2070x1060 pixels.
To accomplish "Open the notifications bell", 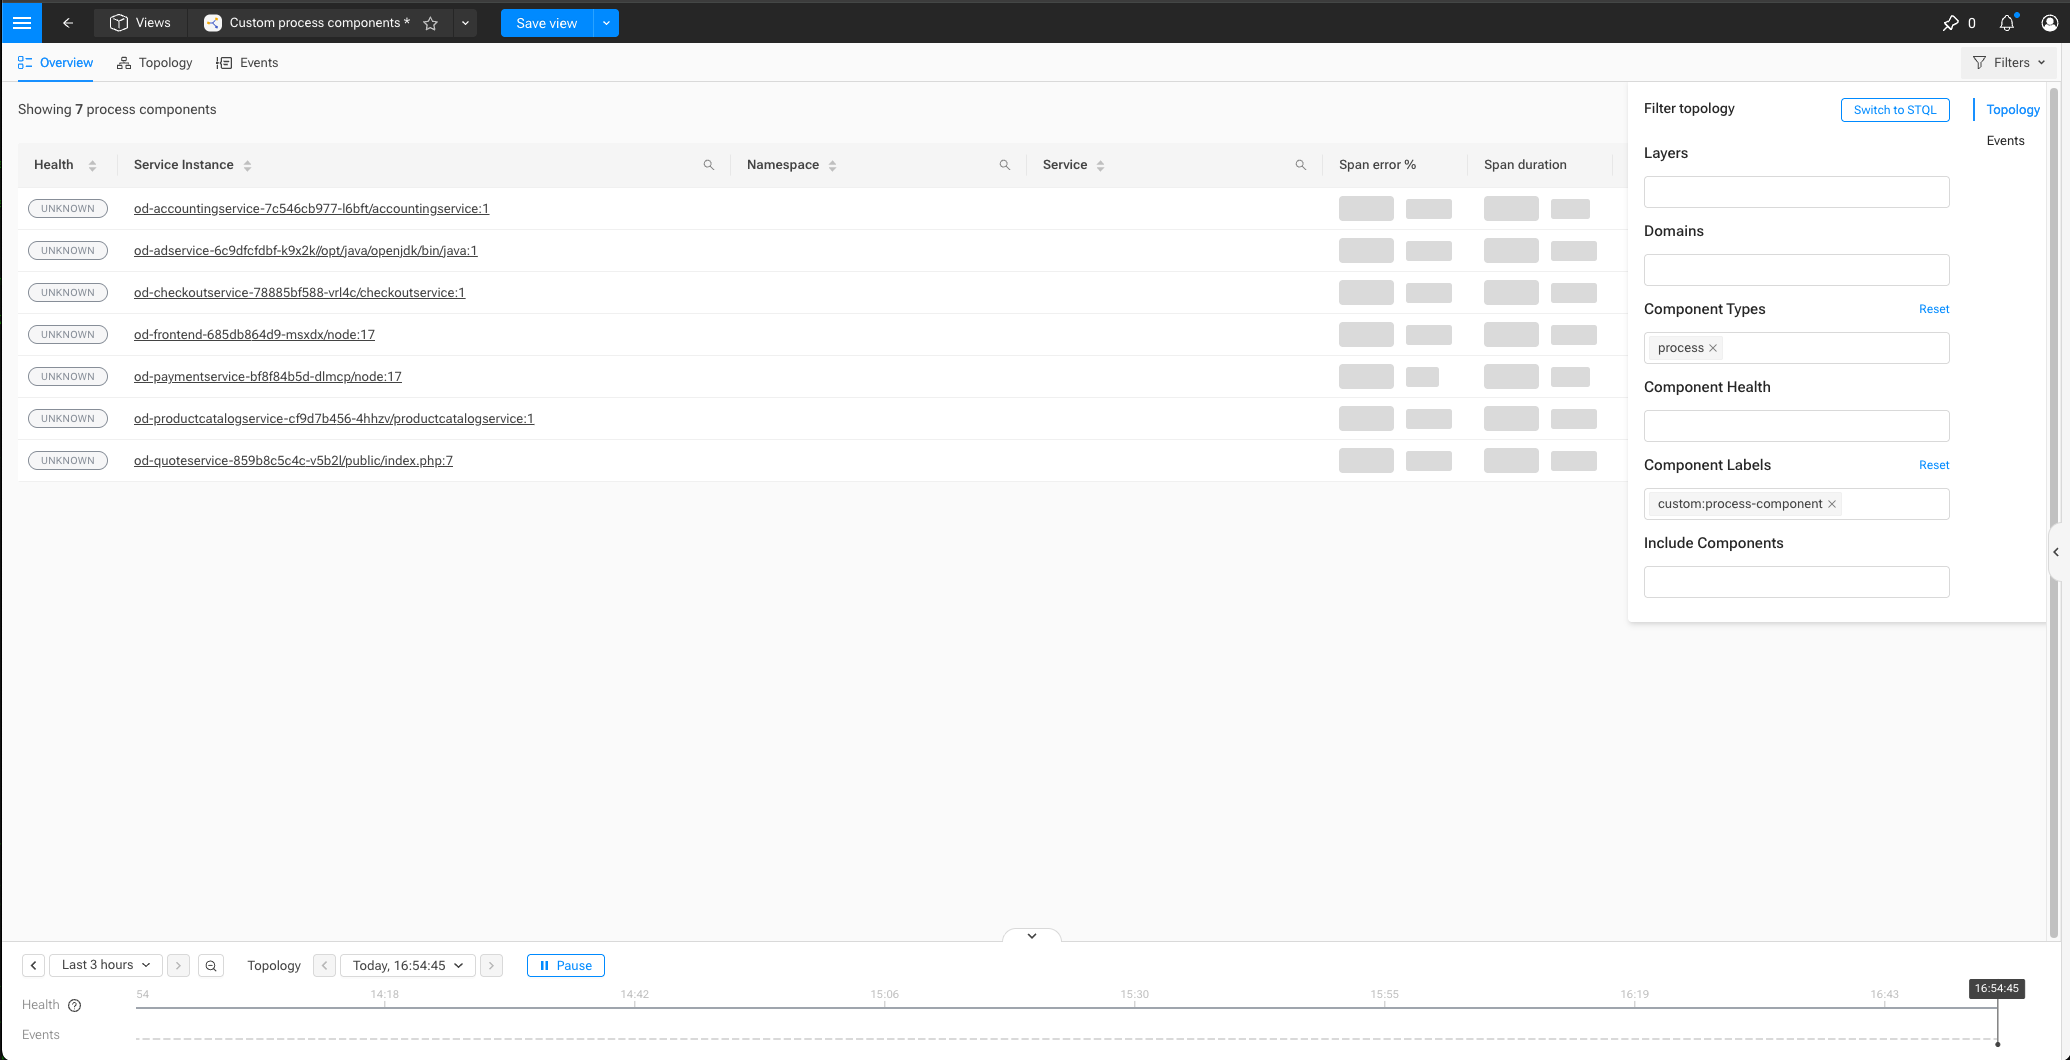I will pyautogui.click(x=2006, y=22).
